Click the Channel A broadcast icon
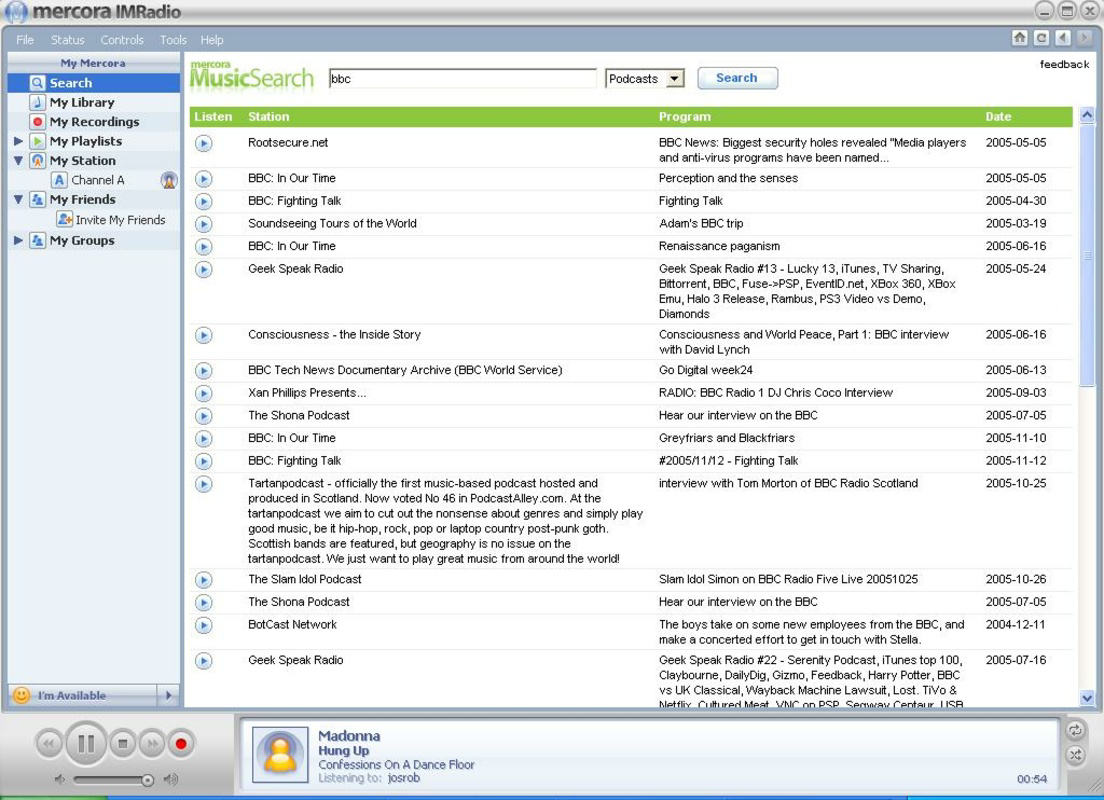 click(169, 180)
